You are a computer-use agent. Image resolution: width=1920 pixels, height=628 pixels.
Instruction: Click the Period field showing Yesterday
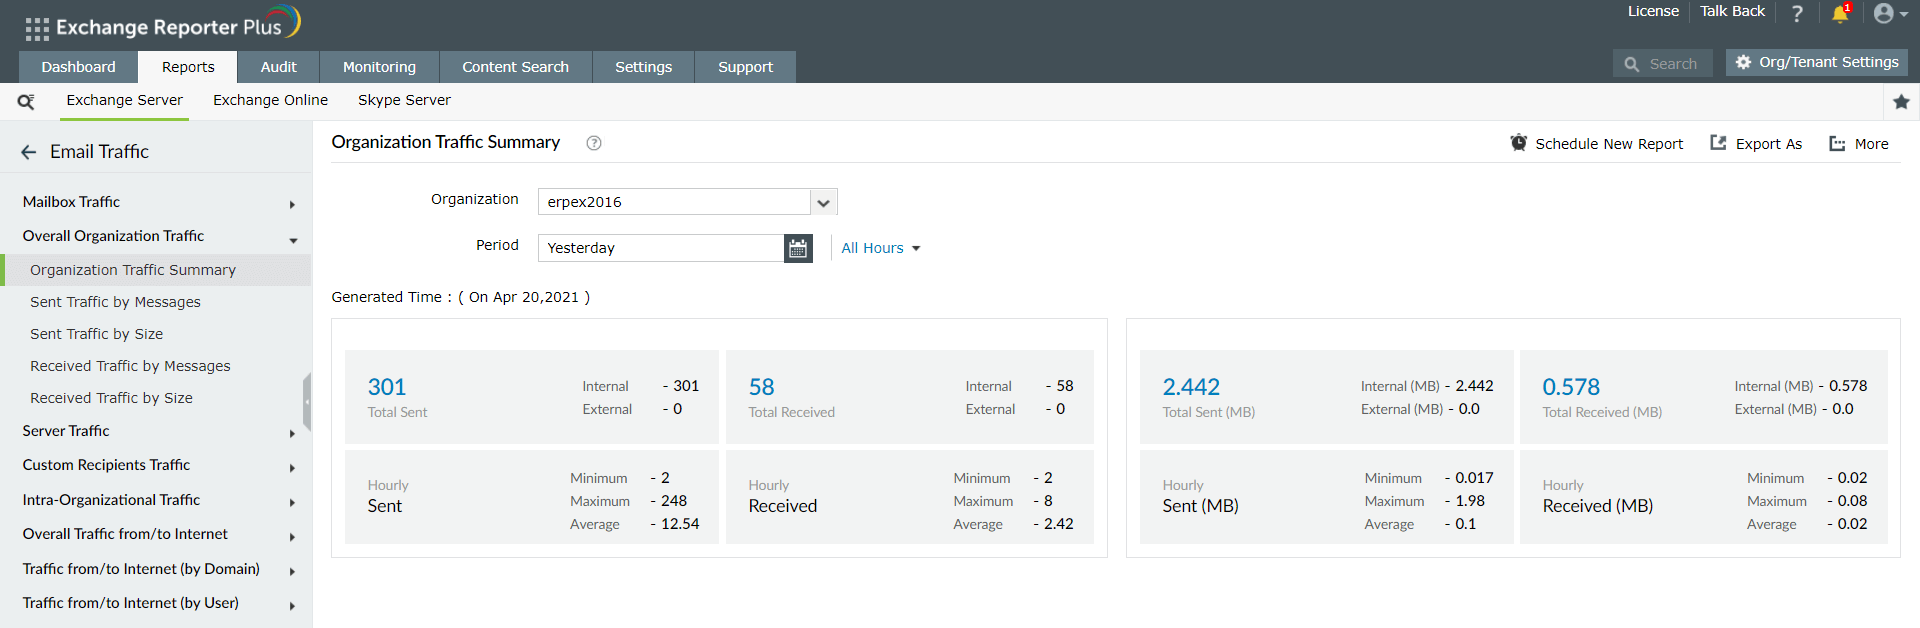pyautogui.click(x=661, y=248)
